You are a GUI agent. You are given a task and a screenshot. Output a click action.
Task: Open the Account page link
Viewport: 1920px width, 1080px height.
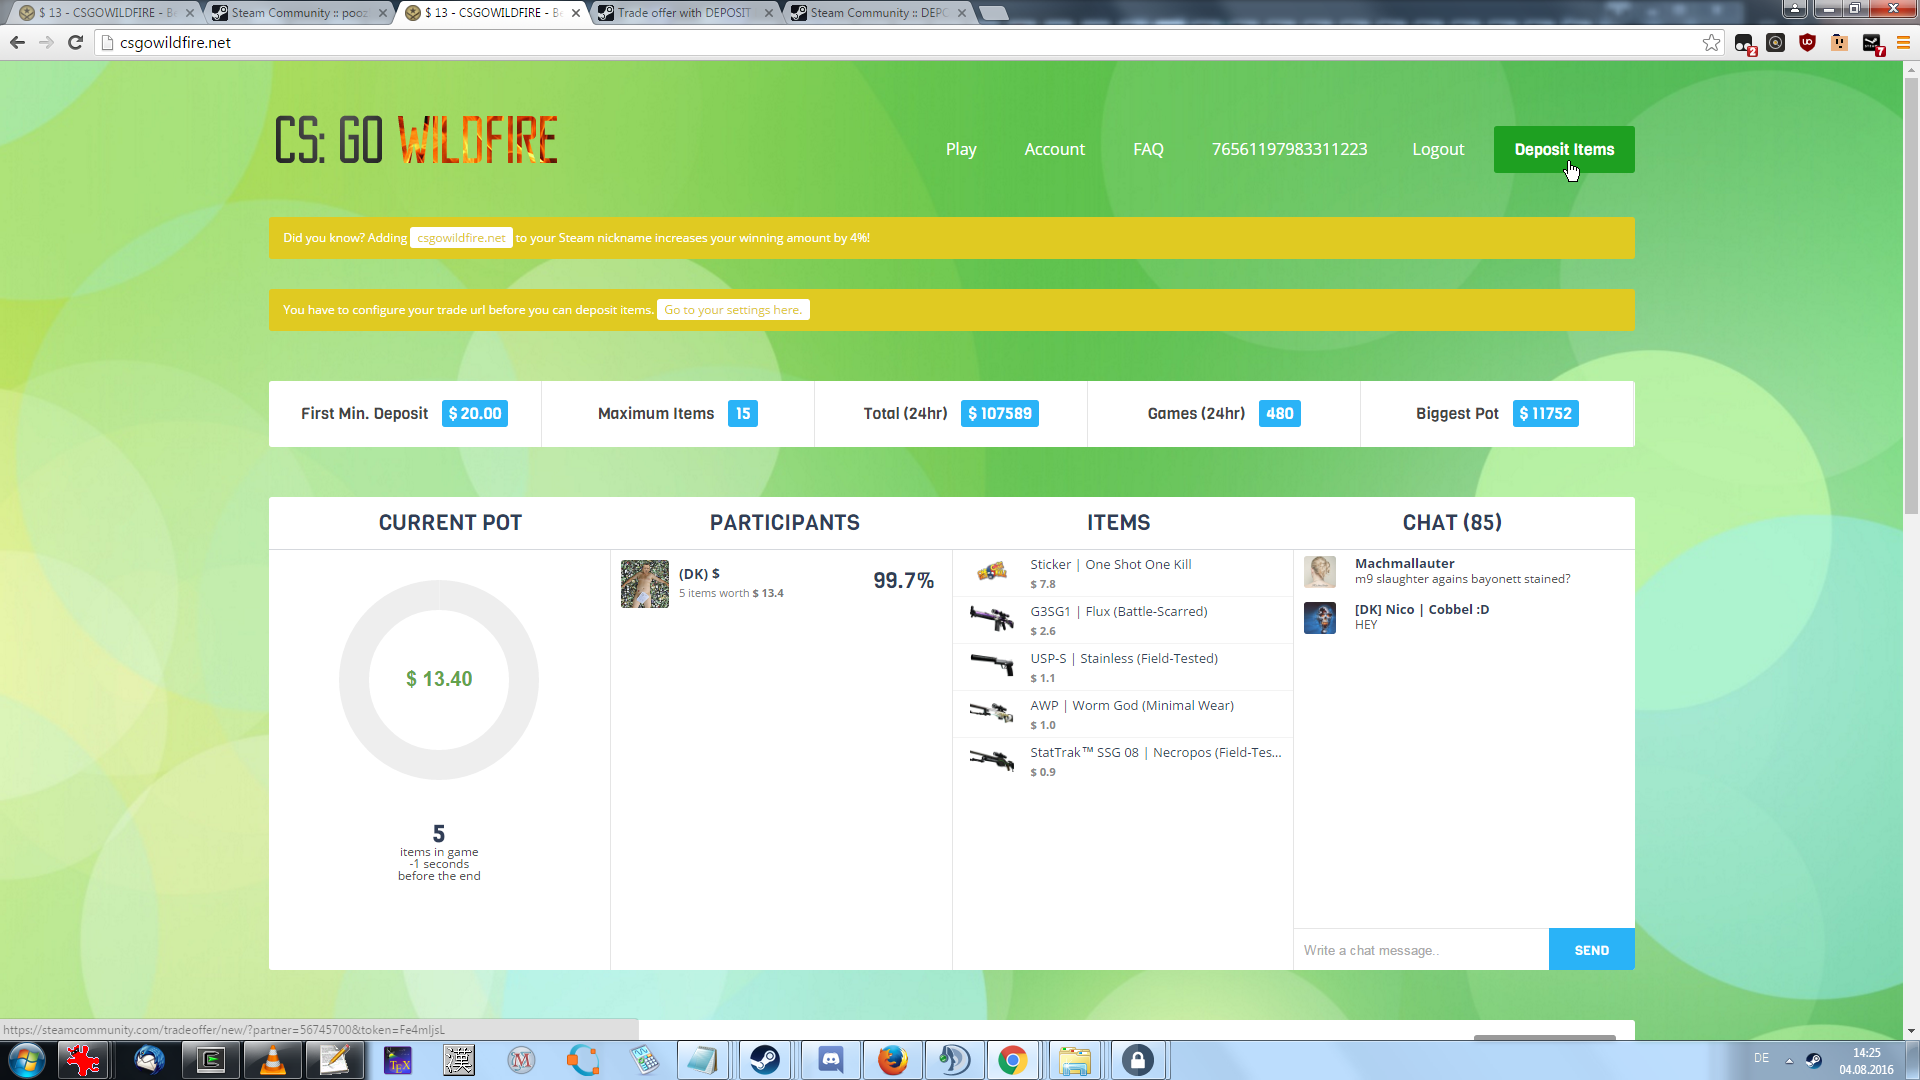coord(1054,149)
